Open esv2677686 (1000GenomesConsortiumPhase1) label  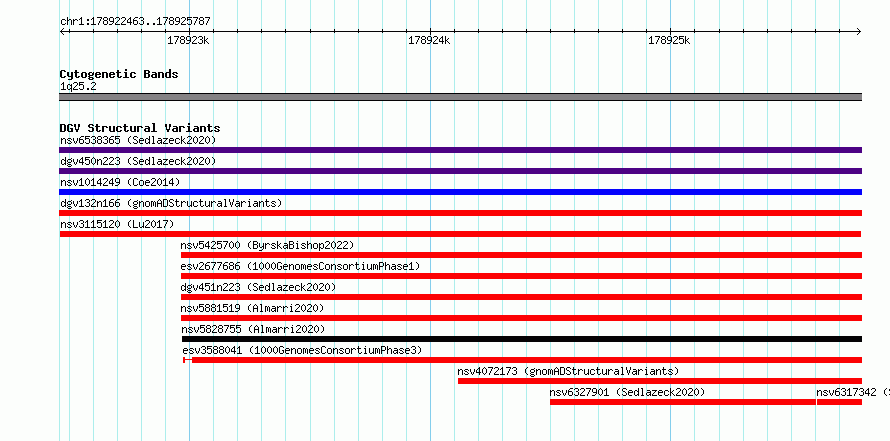coord(300,266)
